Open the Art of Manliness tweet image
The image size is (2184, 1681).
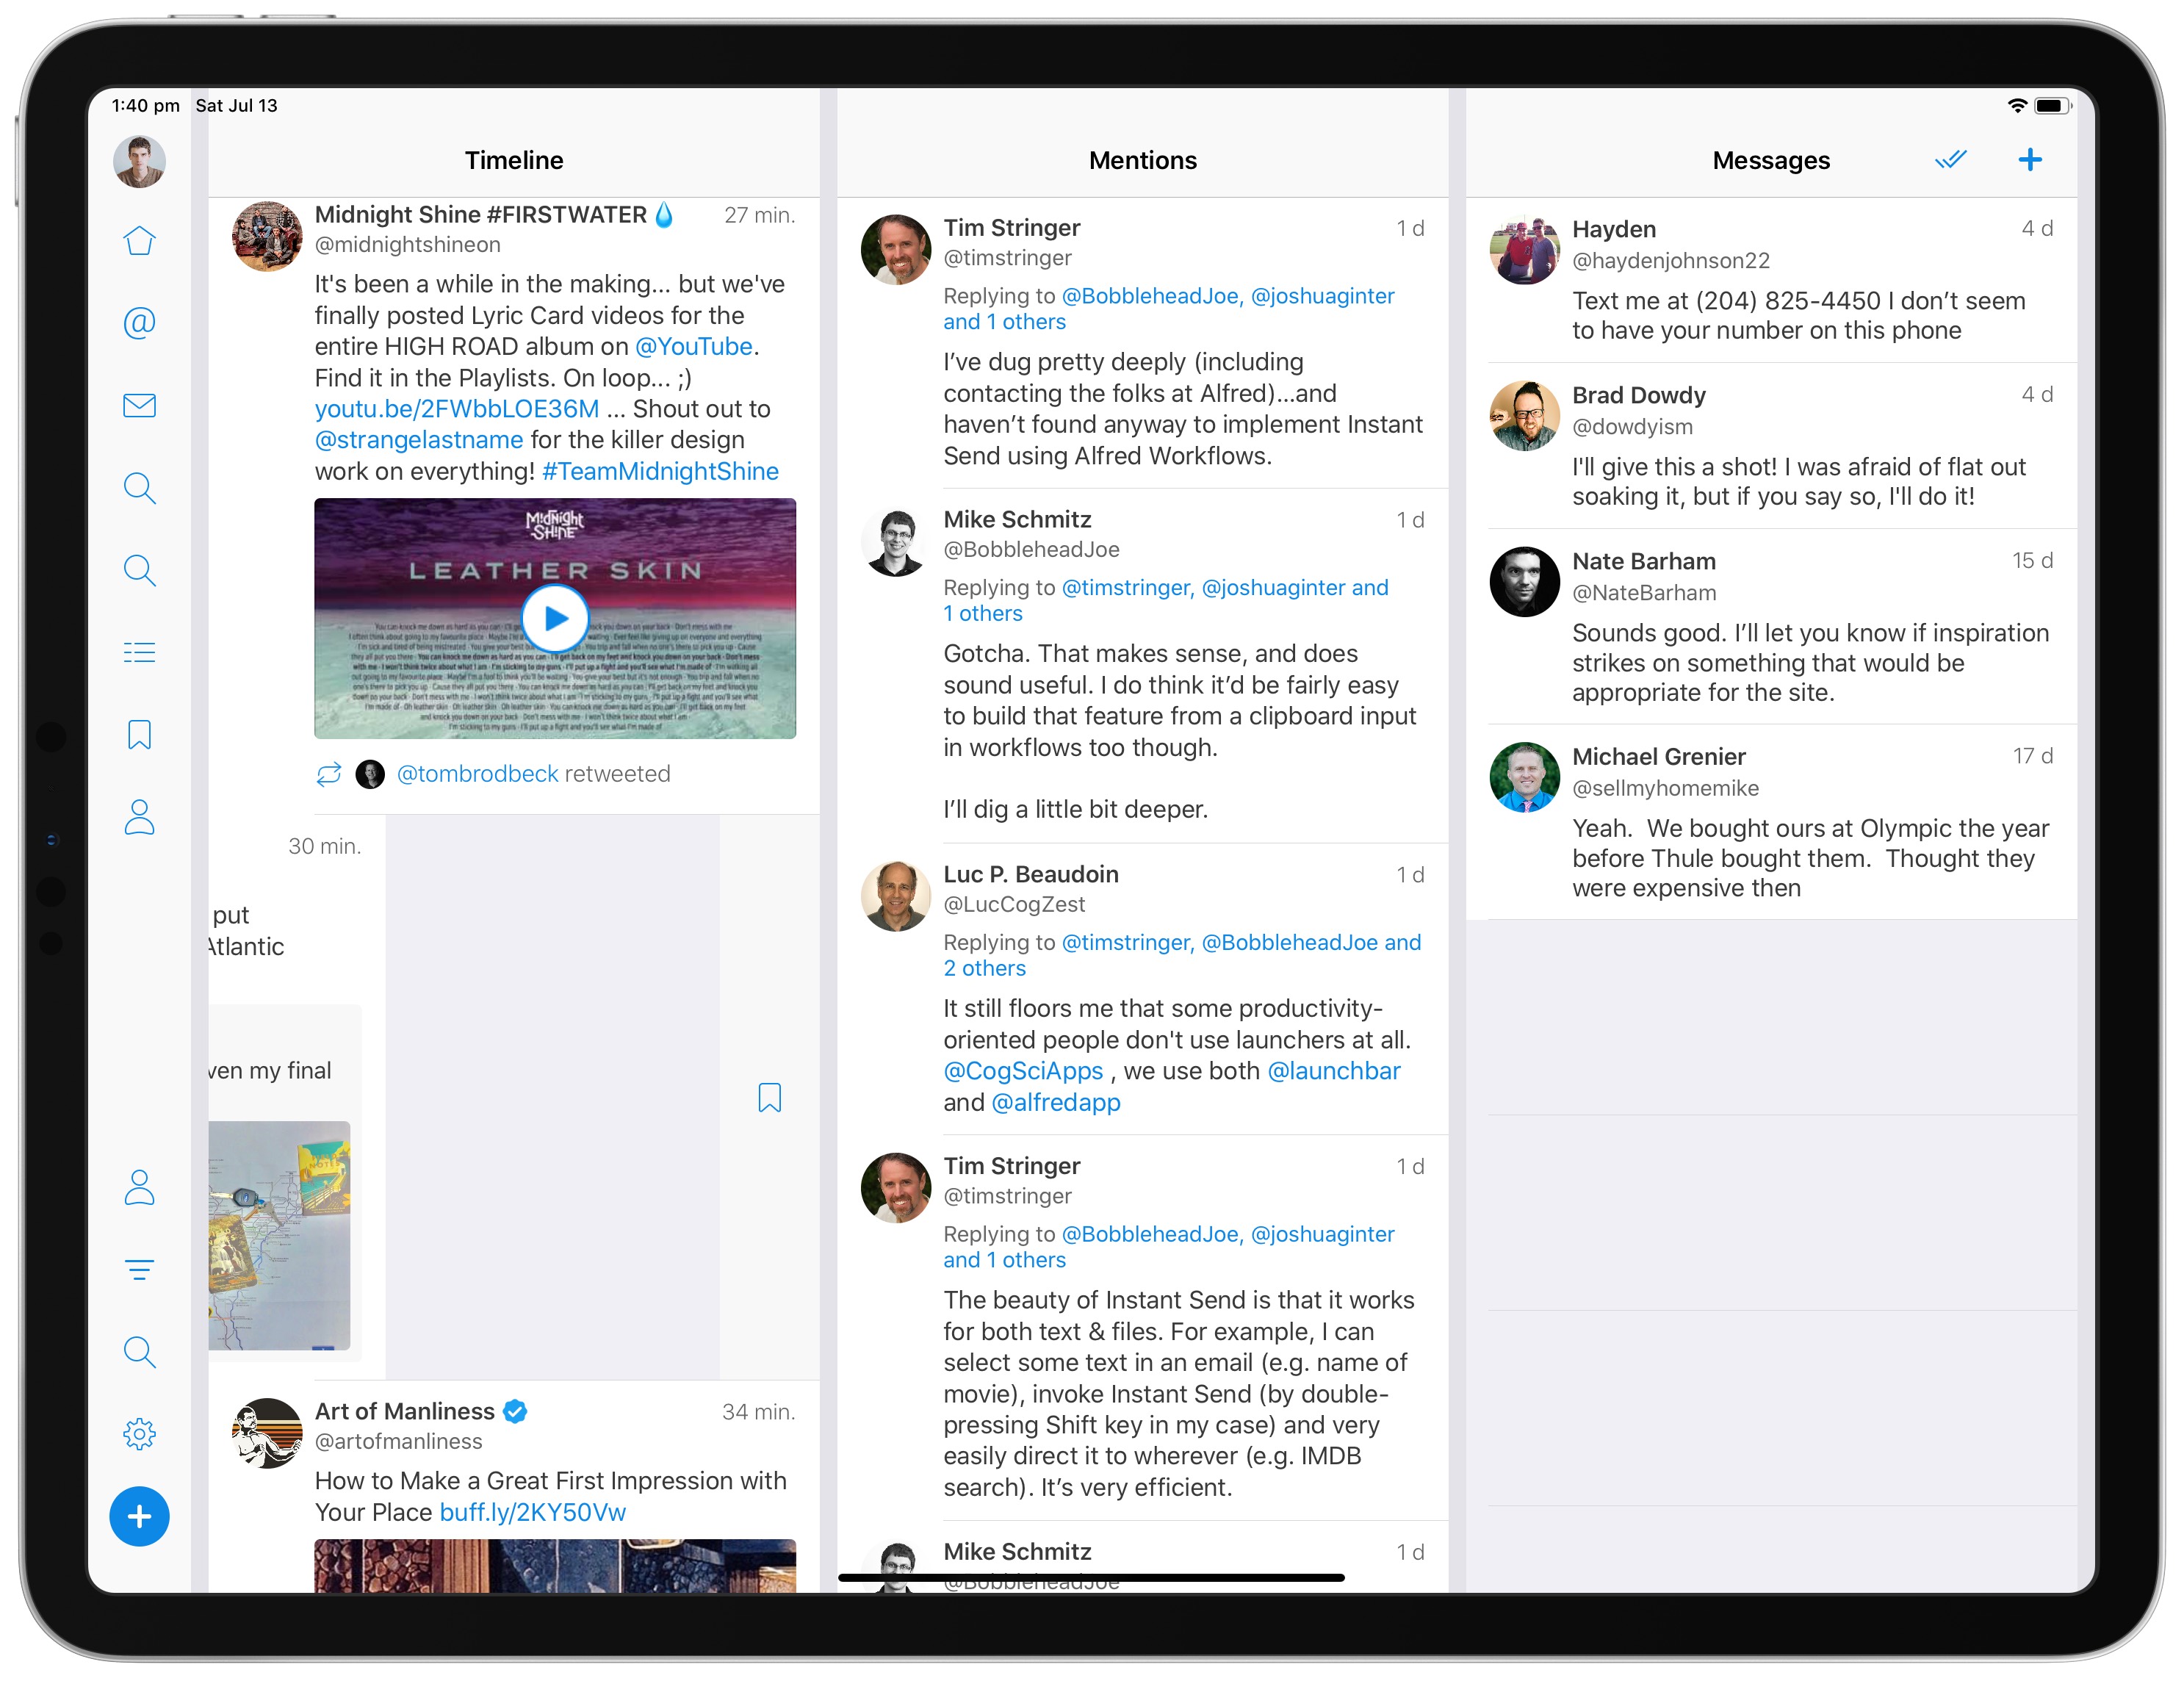click(555, 1565)
